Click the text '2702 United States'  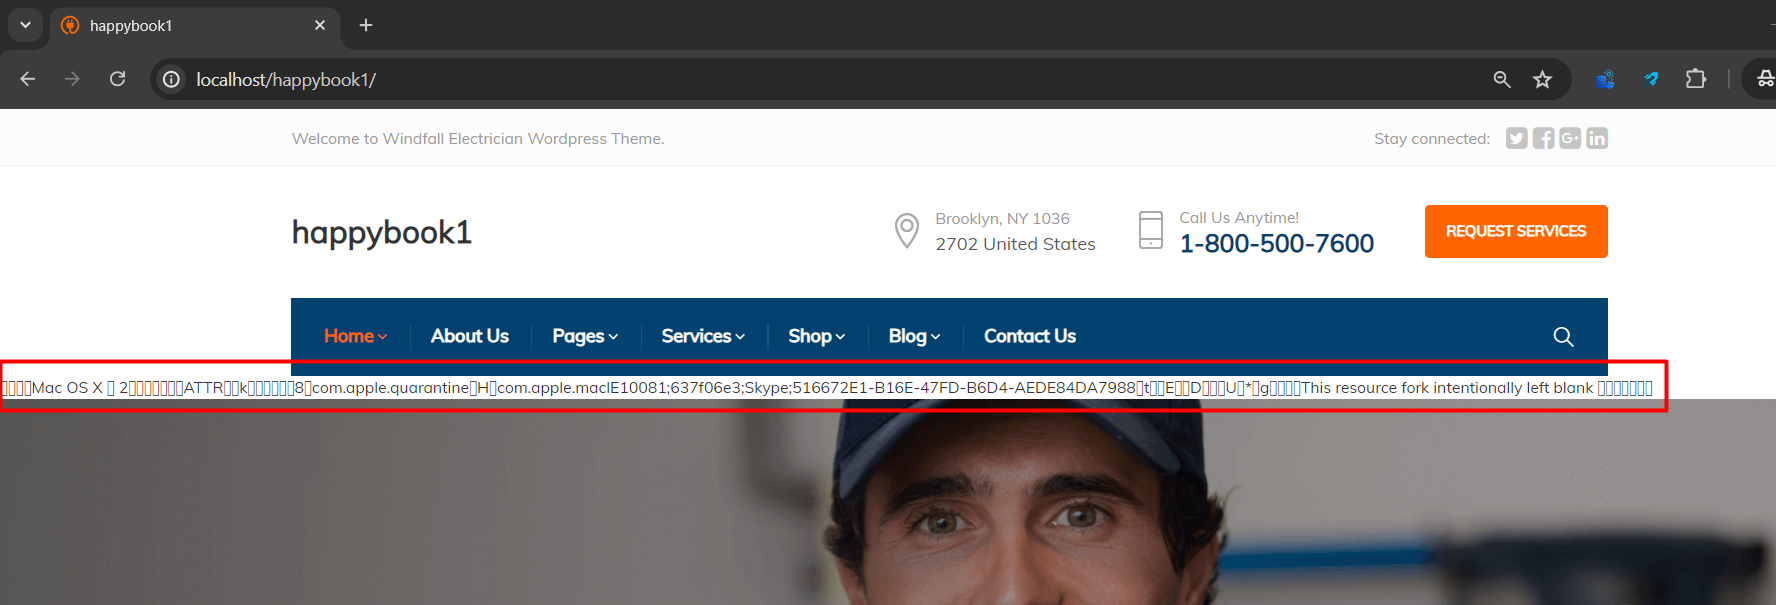click(1016, 244)
